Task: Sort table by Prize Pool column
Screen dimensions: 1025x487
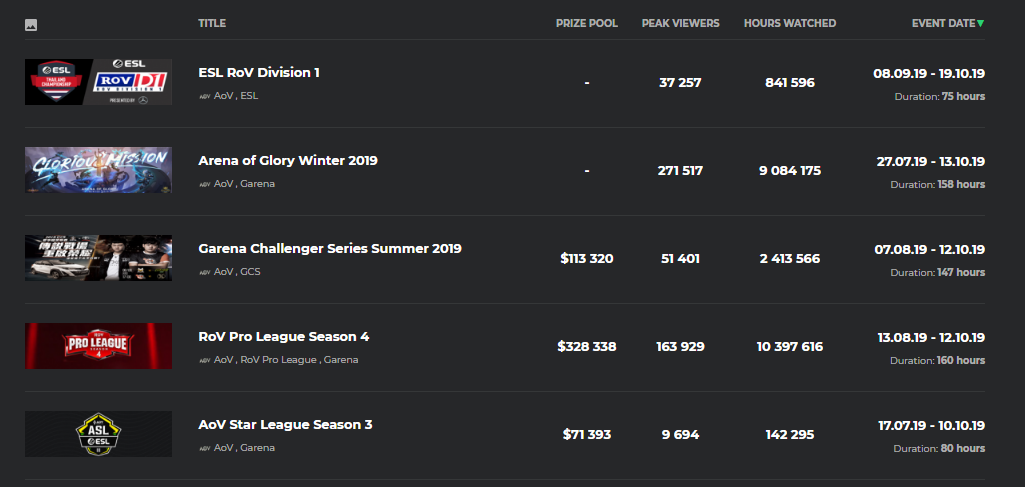Action: click(x=586, y=23)
